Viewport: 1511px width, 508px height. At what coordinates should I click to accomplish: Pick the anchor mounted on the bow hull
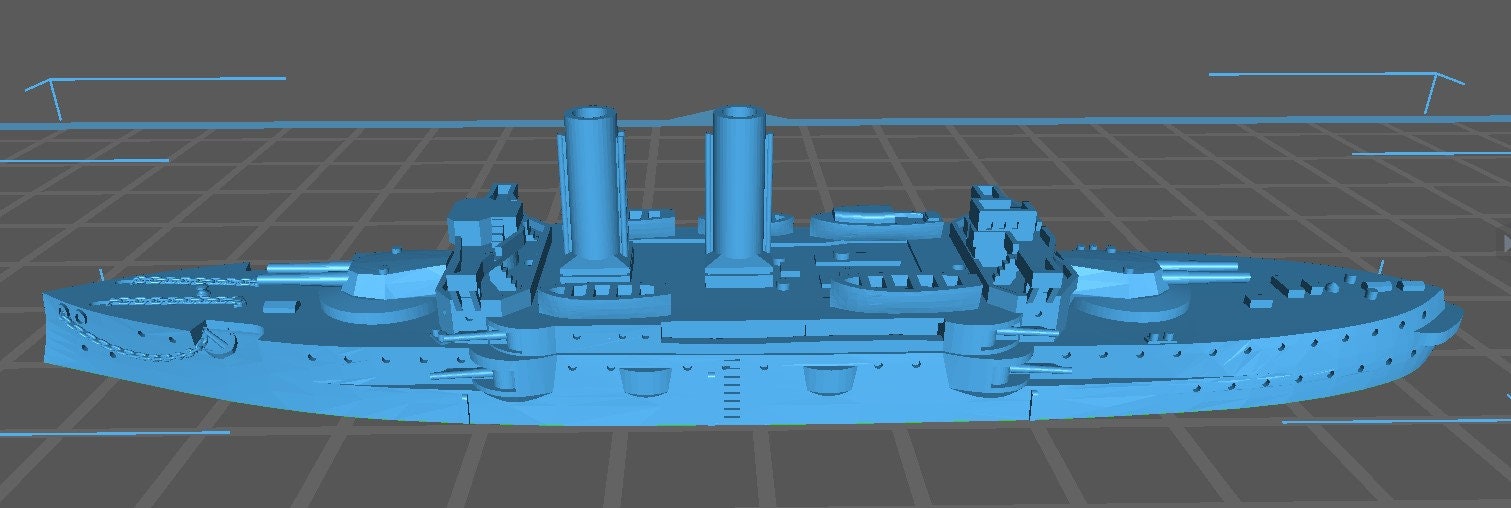pos(216,339)
